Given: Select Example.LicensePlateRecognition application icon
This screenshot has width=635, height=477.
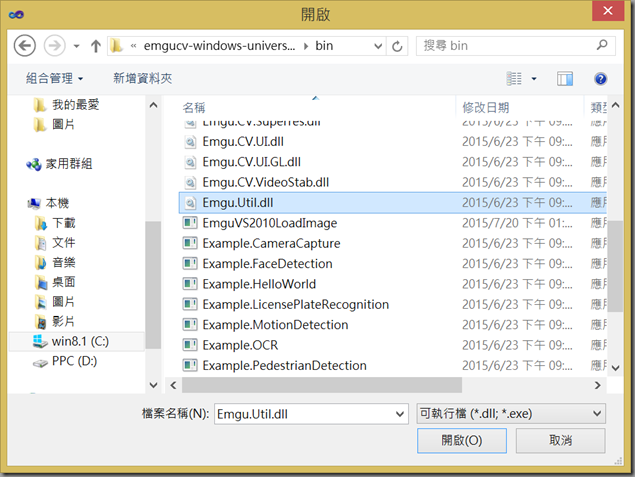Looking at the screenshot, I should [x=190, y=304].
